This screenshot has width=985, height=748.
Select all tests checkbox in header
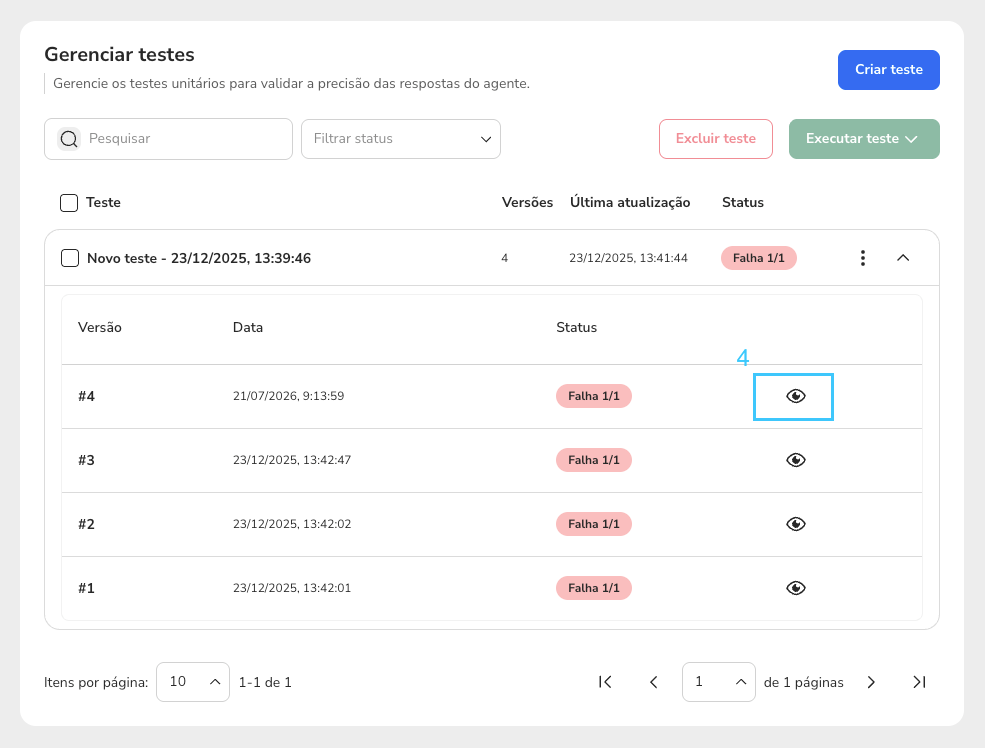69,203
